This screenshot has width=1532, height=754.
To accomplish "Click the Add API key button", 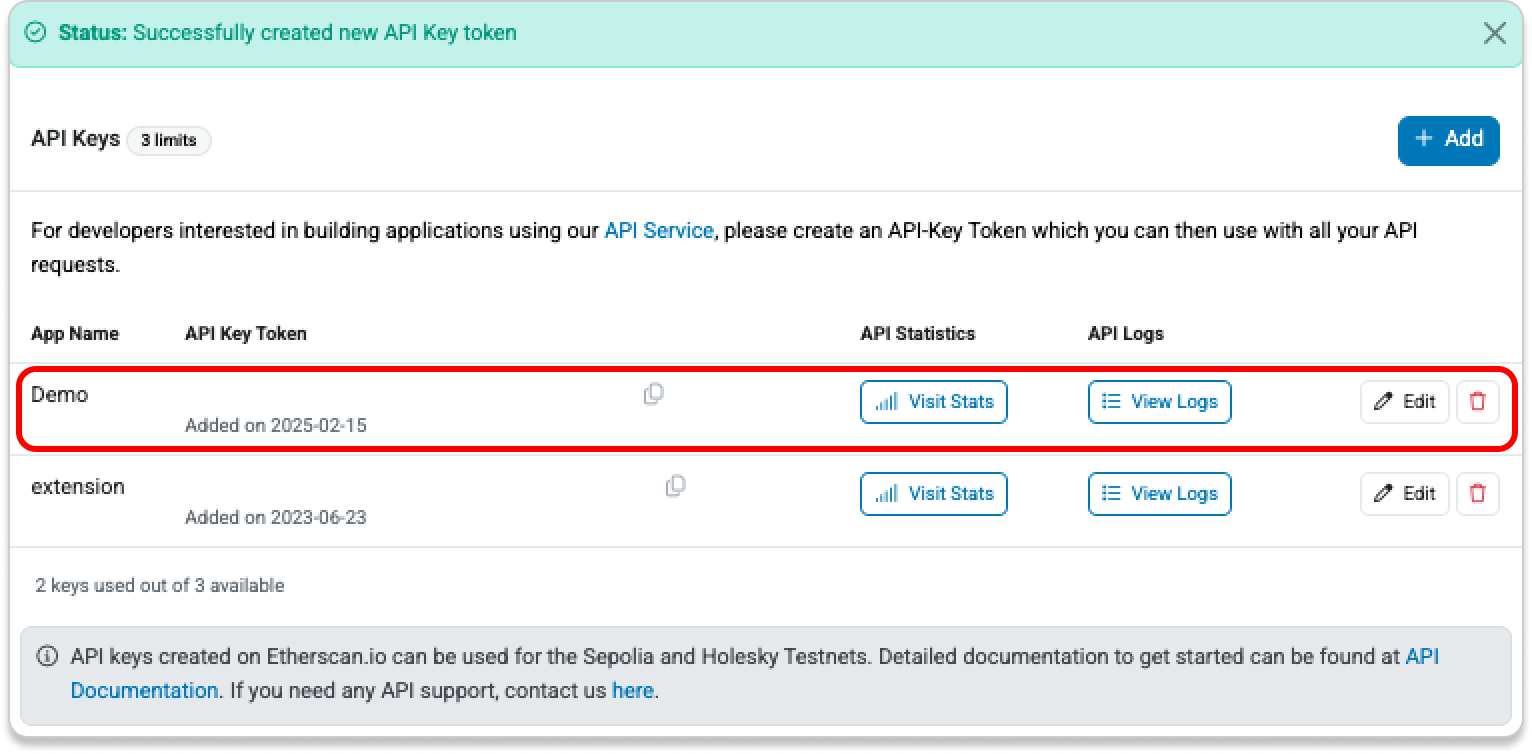I will [1448, 139].
